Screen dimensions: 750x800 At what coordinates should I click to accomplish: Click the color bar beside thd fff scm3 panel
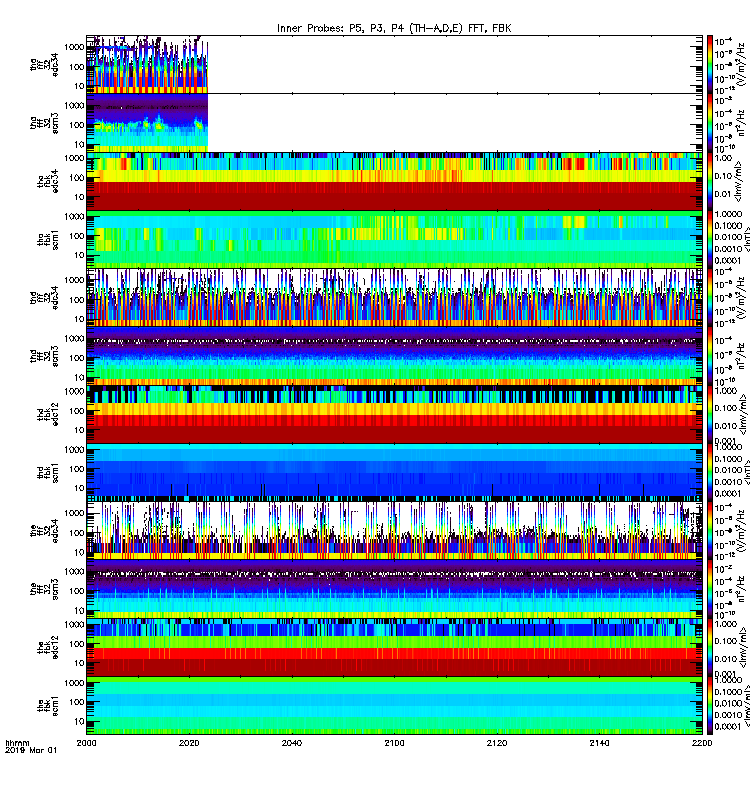point(710,356)
